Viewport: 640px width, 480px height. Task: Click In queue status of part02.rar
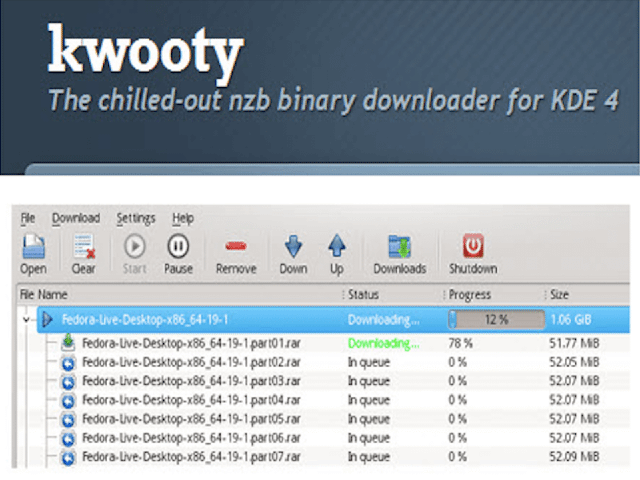coord(369,362)
